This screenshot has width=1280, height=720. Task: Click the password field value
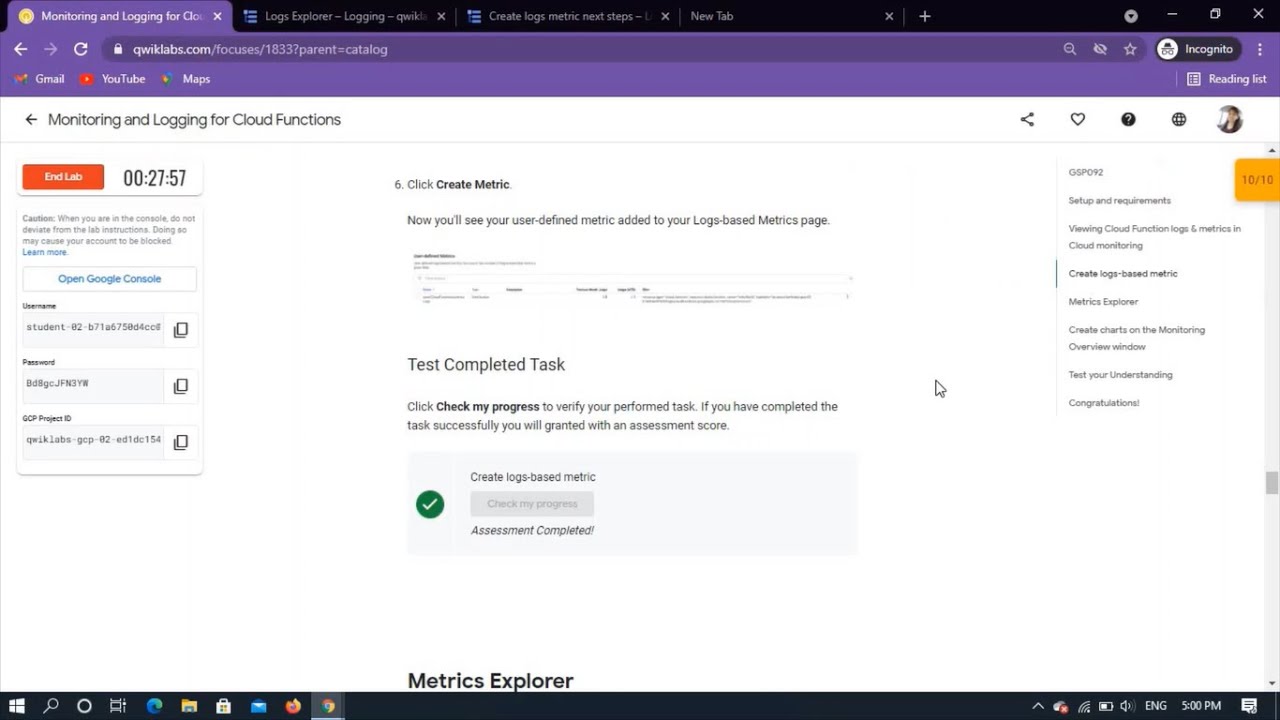(x=93, y=384)
